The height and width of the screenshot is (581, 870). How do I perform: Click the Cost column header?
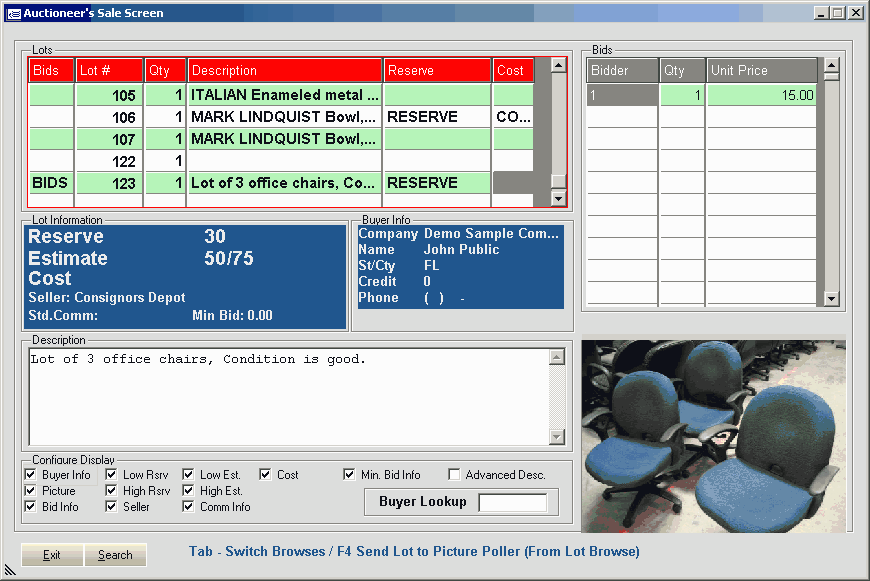click(x=513, y=70)
